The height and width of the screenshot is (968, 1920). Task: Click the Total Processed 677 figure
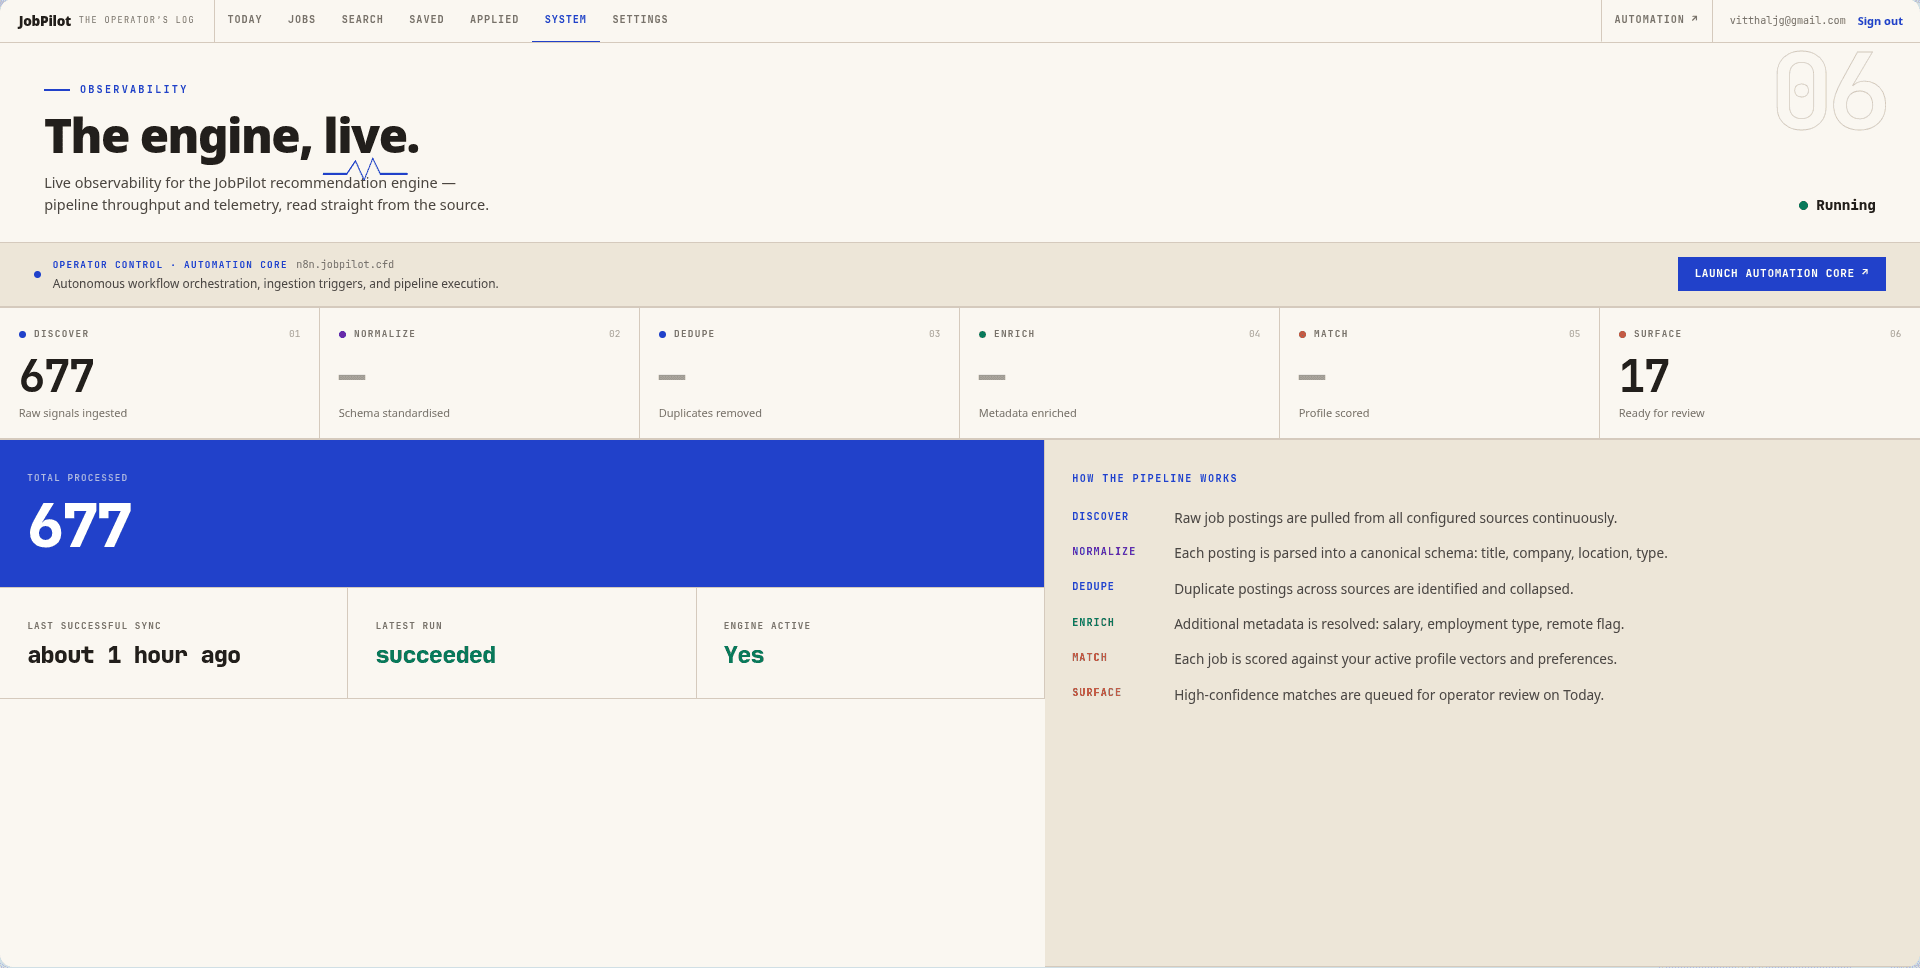pyautogui.click(x=80, y=525)
